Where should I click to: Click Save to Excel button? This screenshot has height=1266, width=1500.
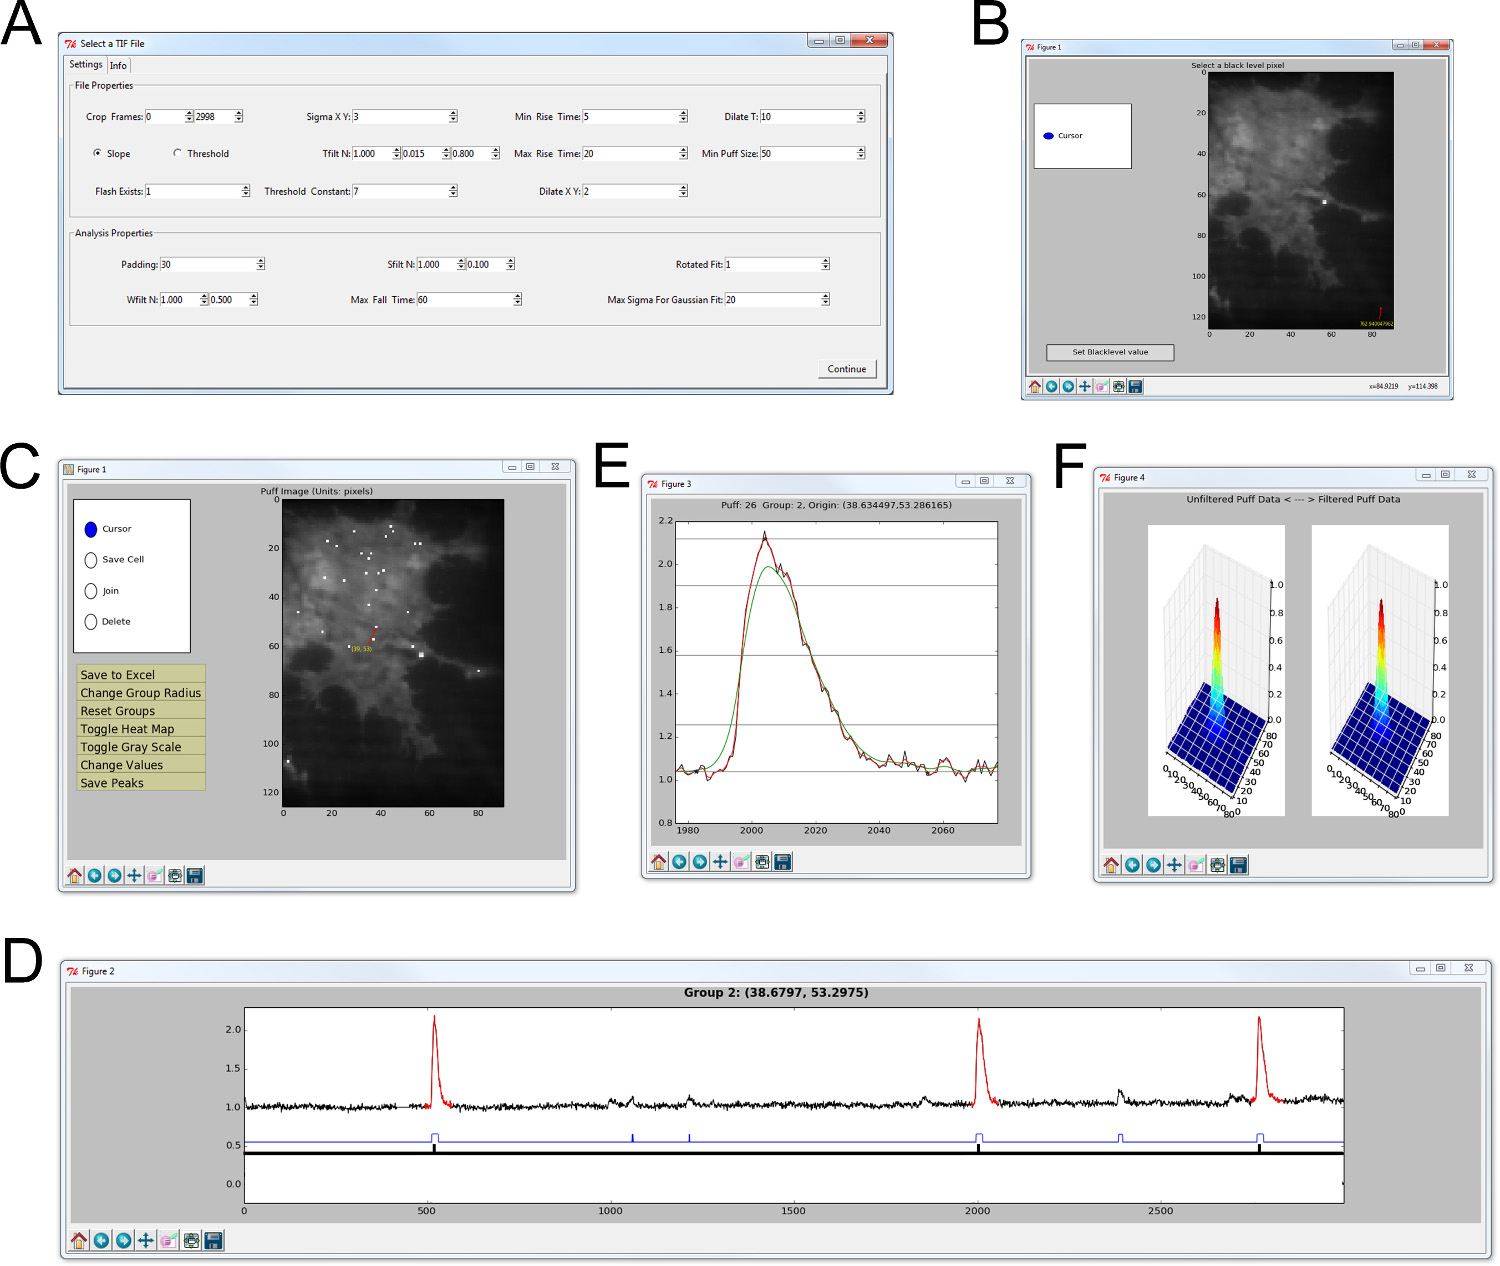point(141,675)
